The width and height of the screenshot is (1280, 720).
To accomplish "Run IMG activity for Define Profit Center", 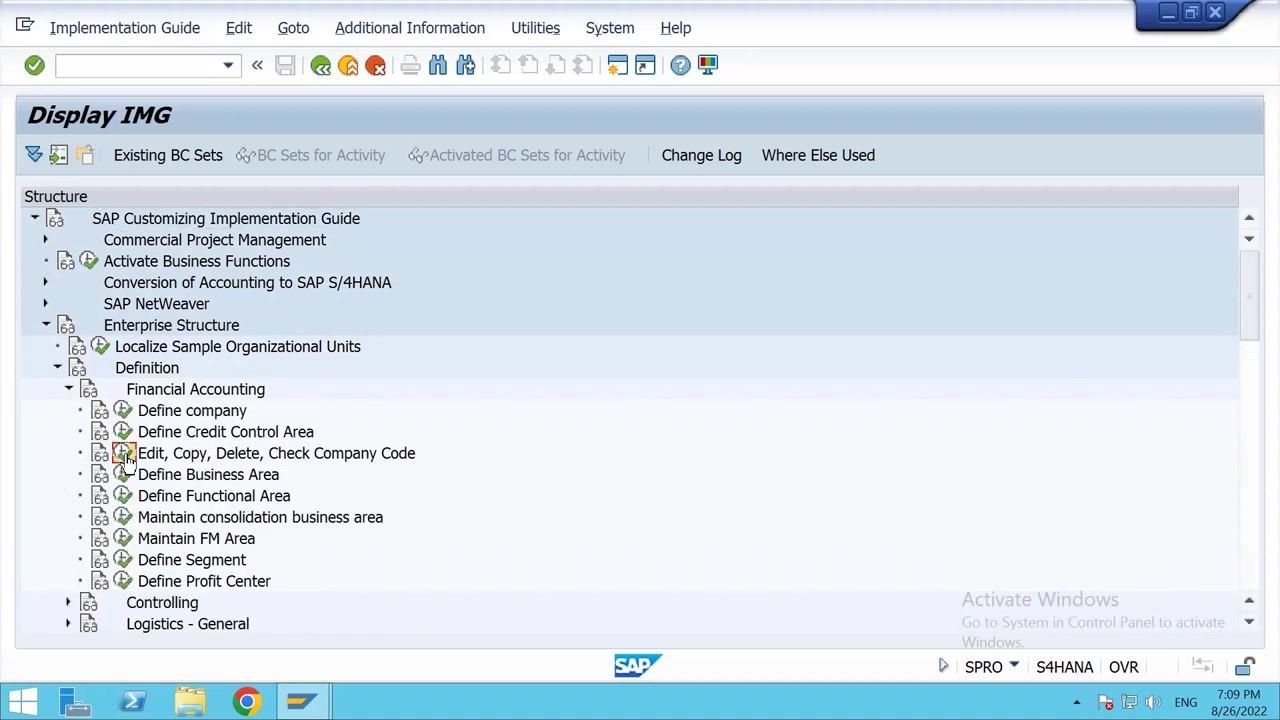I will click(123, 581).
